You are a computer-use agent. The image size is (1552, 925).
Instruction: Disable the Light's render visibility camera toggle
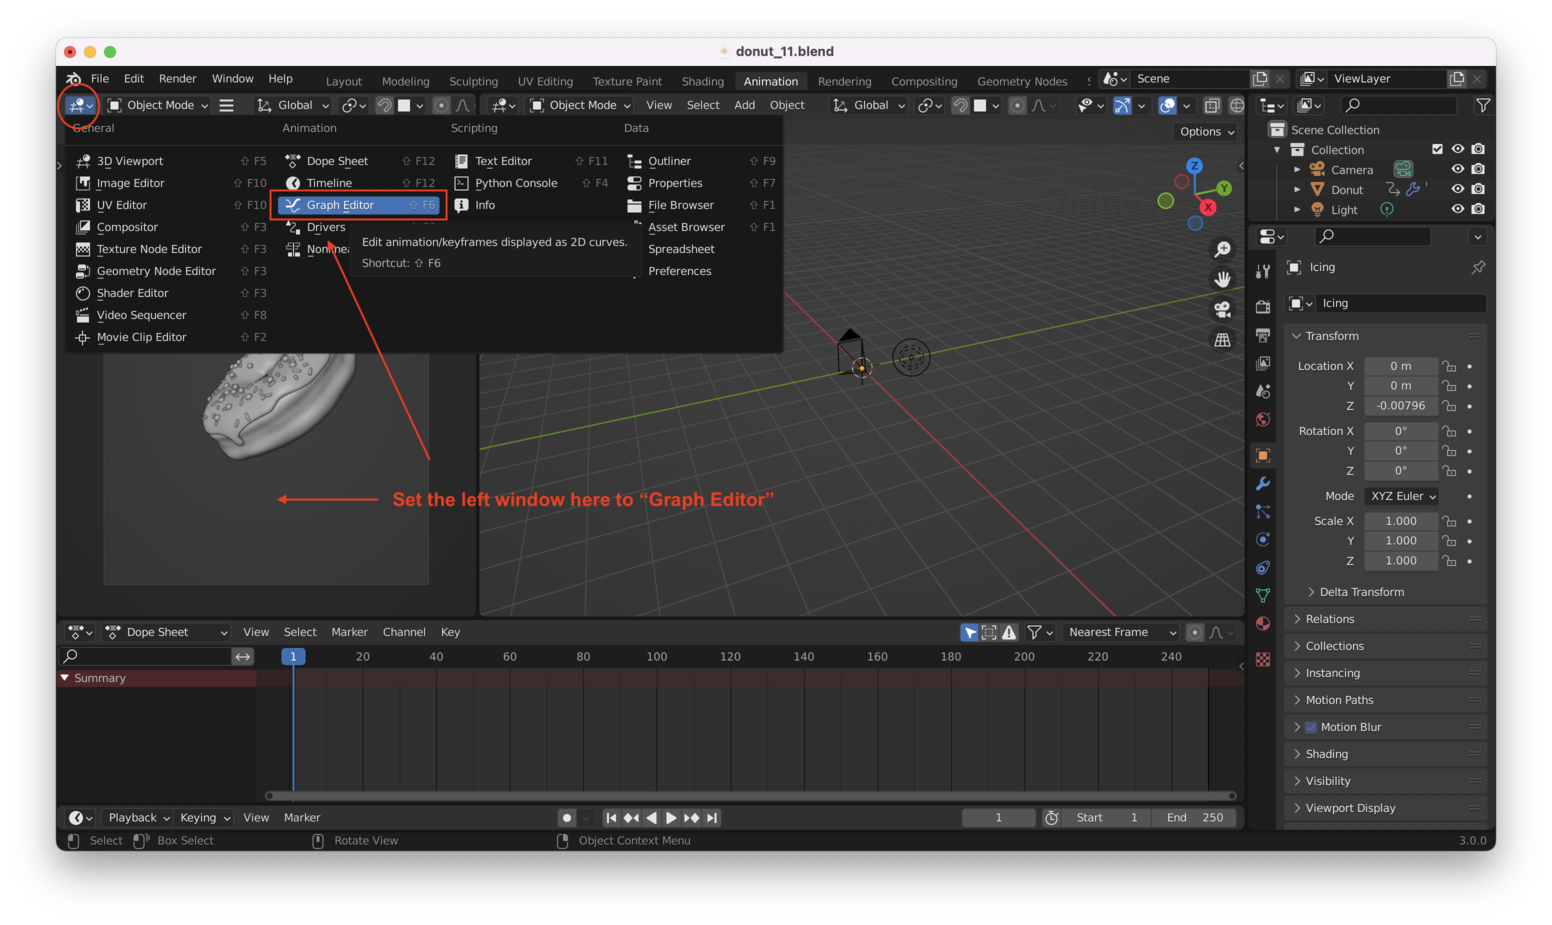tap(1479, 209)
